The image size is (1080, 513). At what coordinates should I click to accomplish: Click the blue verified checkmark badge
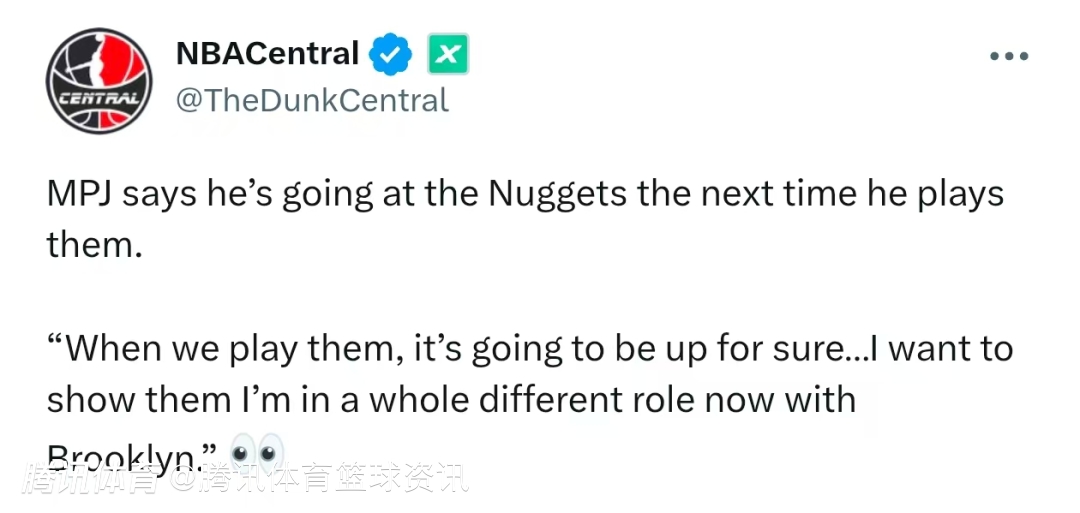coord(391,54)
